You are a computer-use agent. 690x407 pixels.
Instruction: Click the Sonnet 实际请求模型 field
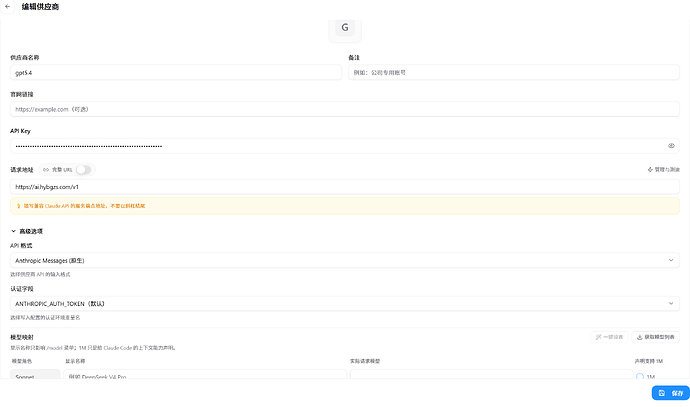[x=492, y=374]
